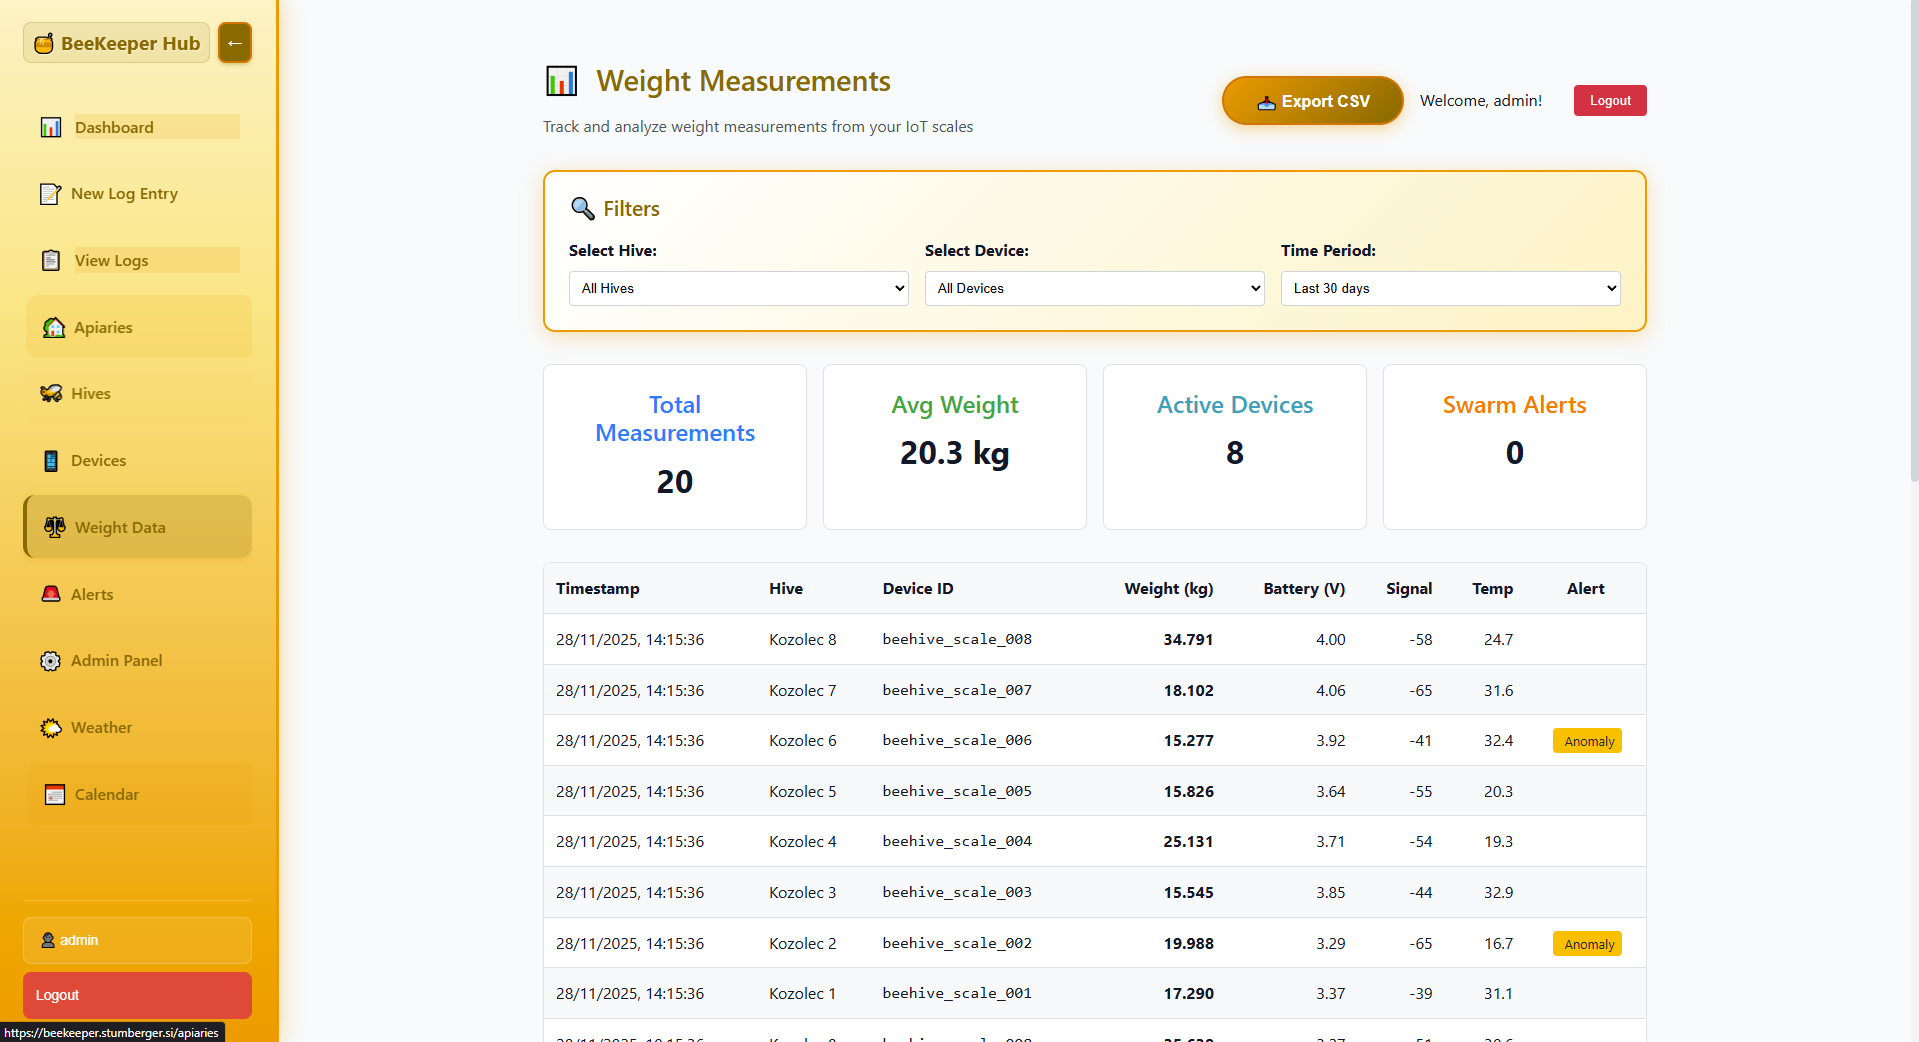This screenshot has height=1042, width=1919.
Task: Open View Logs in sidebar
Action: coord(138,260)
